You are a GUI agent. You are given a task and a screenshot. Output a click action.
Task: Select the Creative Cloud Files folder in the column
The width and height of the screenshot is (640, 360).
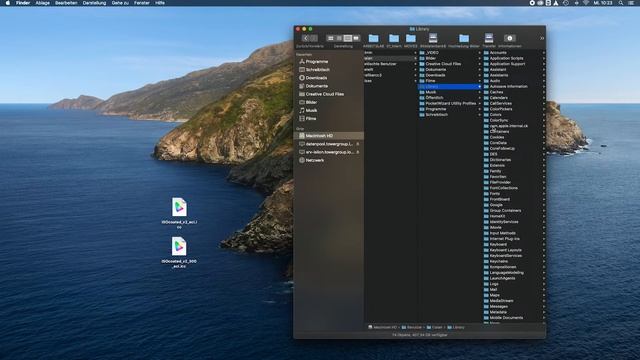point(450,64)
